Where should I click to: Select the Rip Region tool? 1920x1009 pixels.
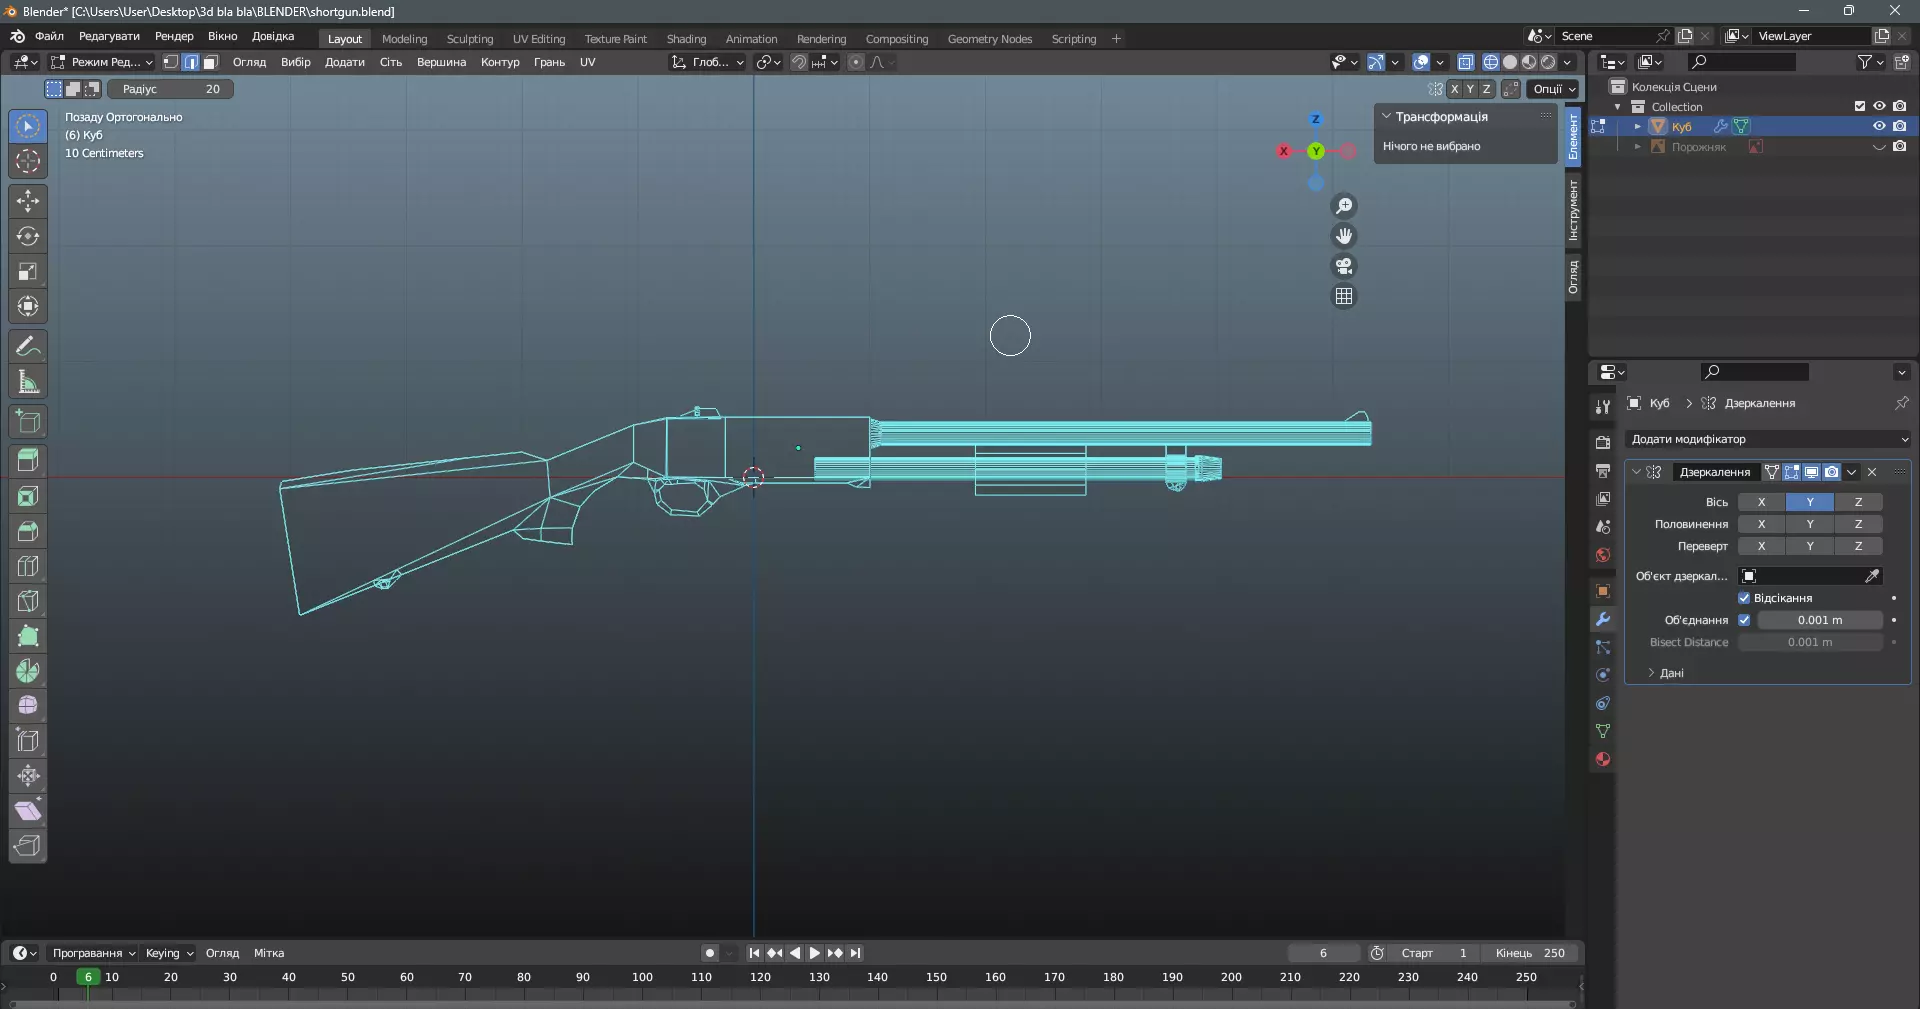click(28, 846)
